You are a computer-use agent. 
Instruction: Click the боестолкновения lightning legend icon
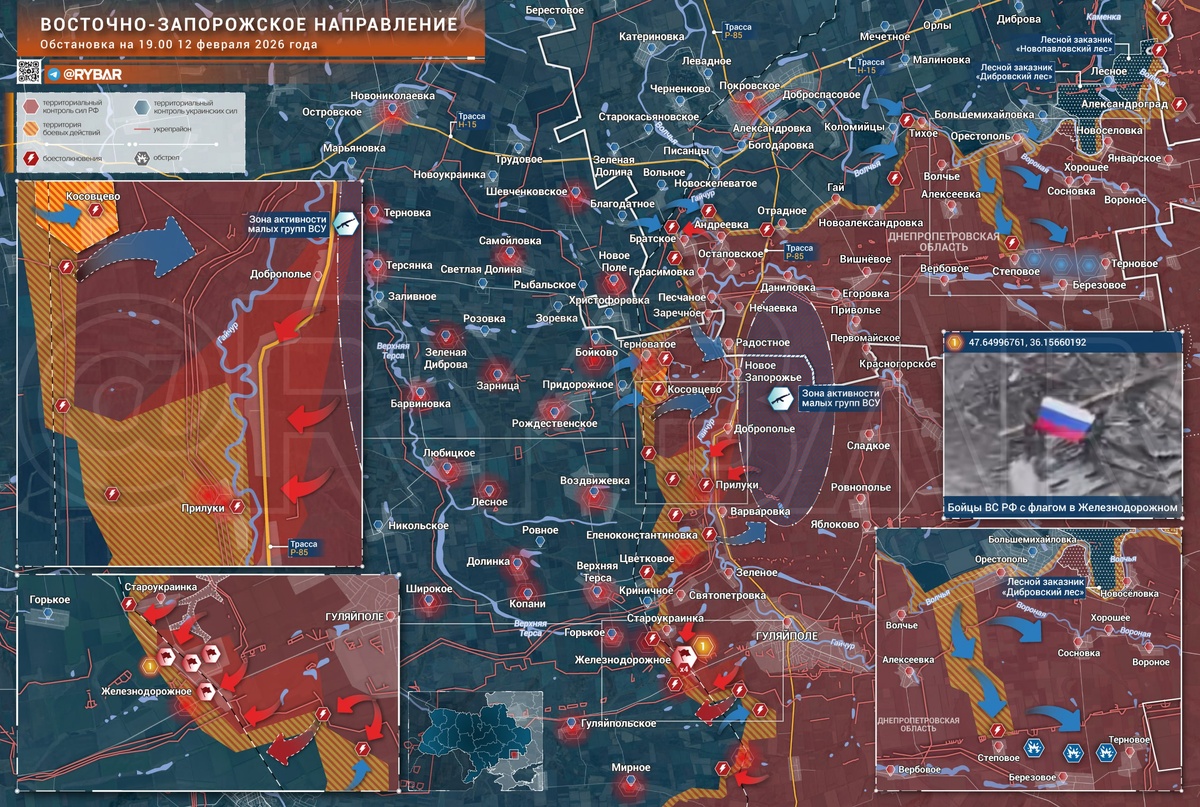[30, 158]
